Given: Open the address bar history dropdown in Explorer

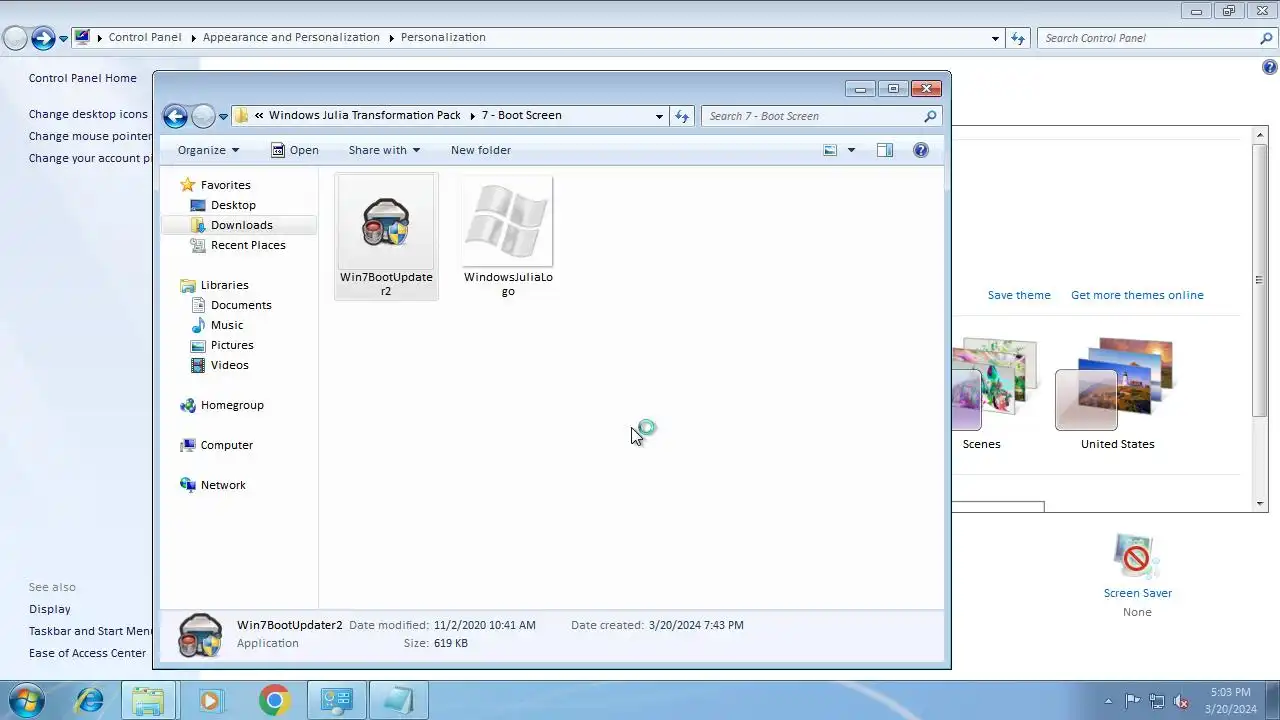Looking at the screenshot, I should (659, 116).
